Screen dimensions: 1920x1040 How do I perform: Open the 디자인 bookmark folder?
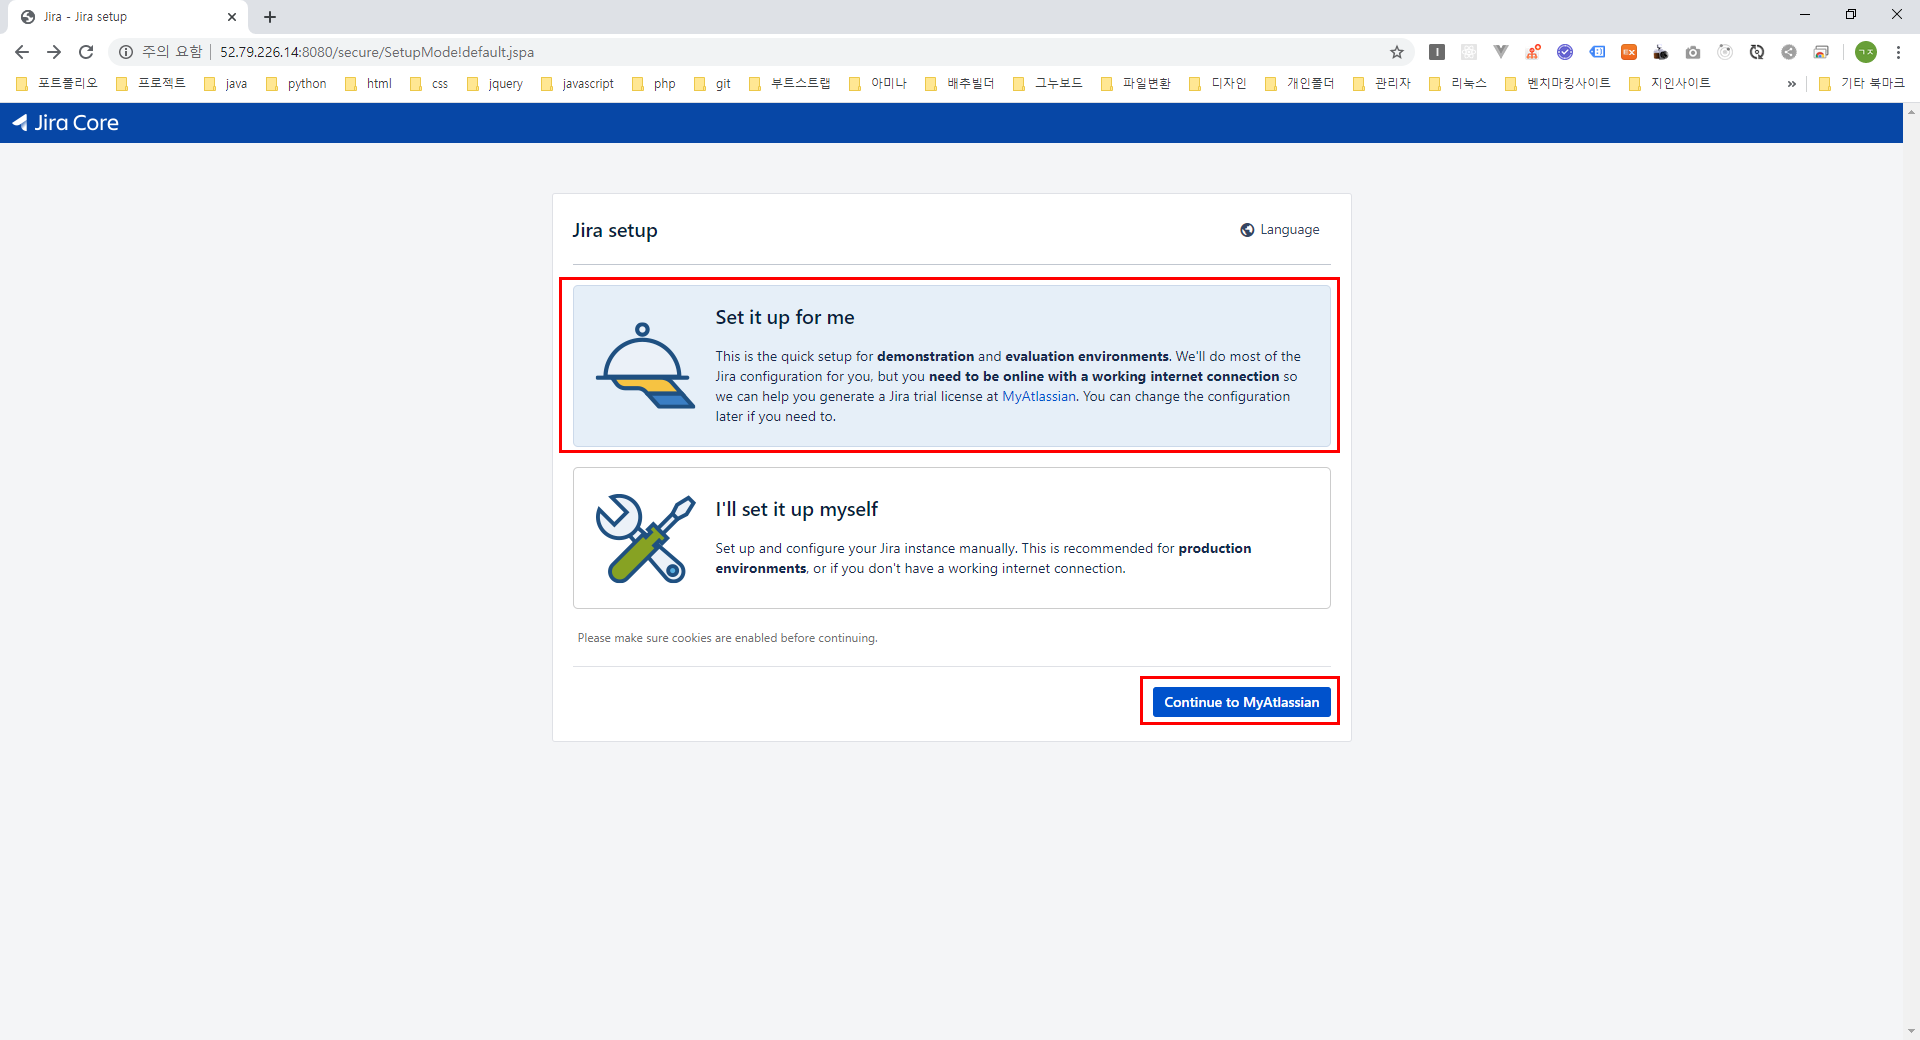point(1219,84)
